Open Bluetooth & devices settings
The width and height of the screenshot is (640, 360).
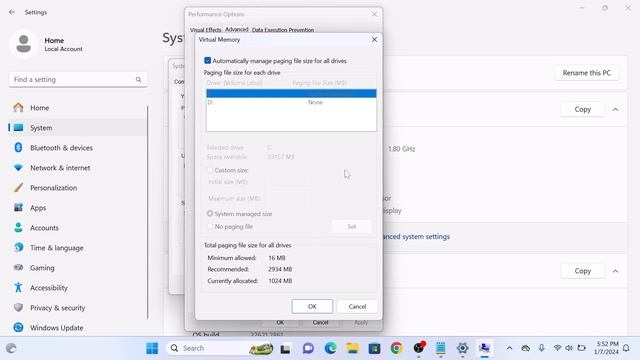[78, 148]
